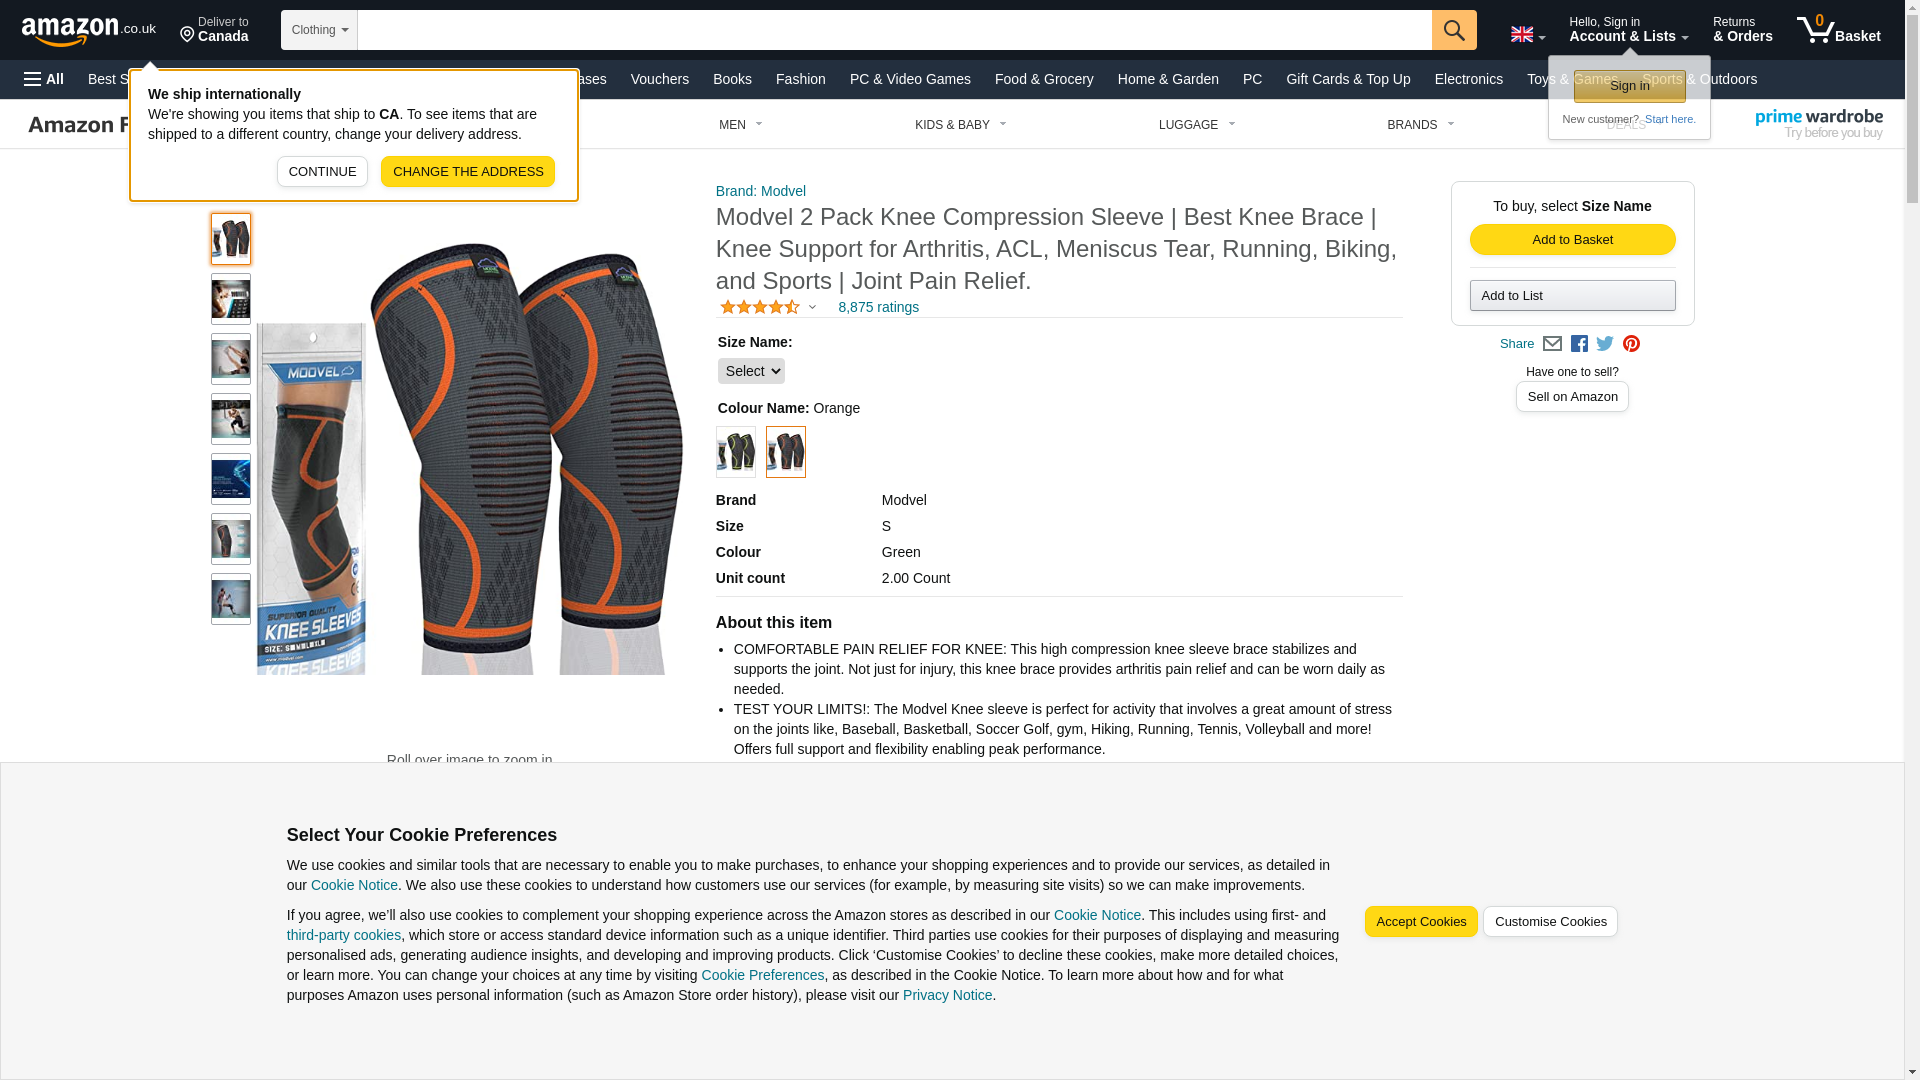Viewport: 1920px width, 1080px height.
Task: Open the All hamburger menu
Action: coord(44,79)
